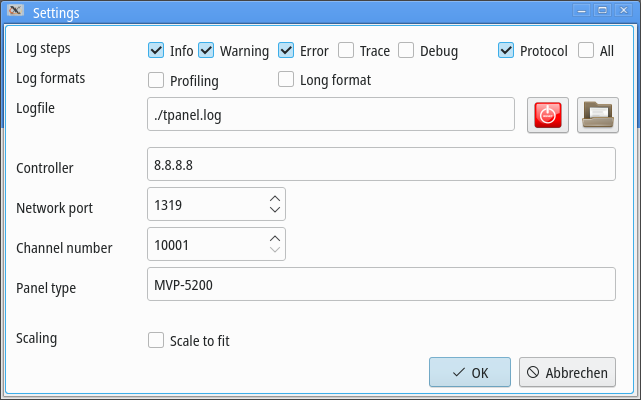
Task: Click into the Controller address field
Action: [381, 164]
